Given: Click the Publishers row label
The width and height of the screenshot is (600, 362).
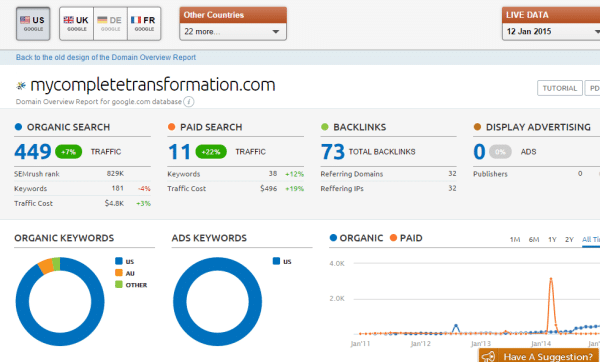Looking at the screenshot, I should point(490,174).
